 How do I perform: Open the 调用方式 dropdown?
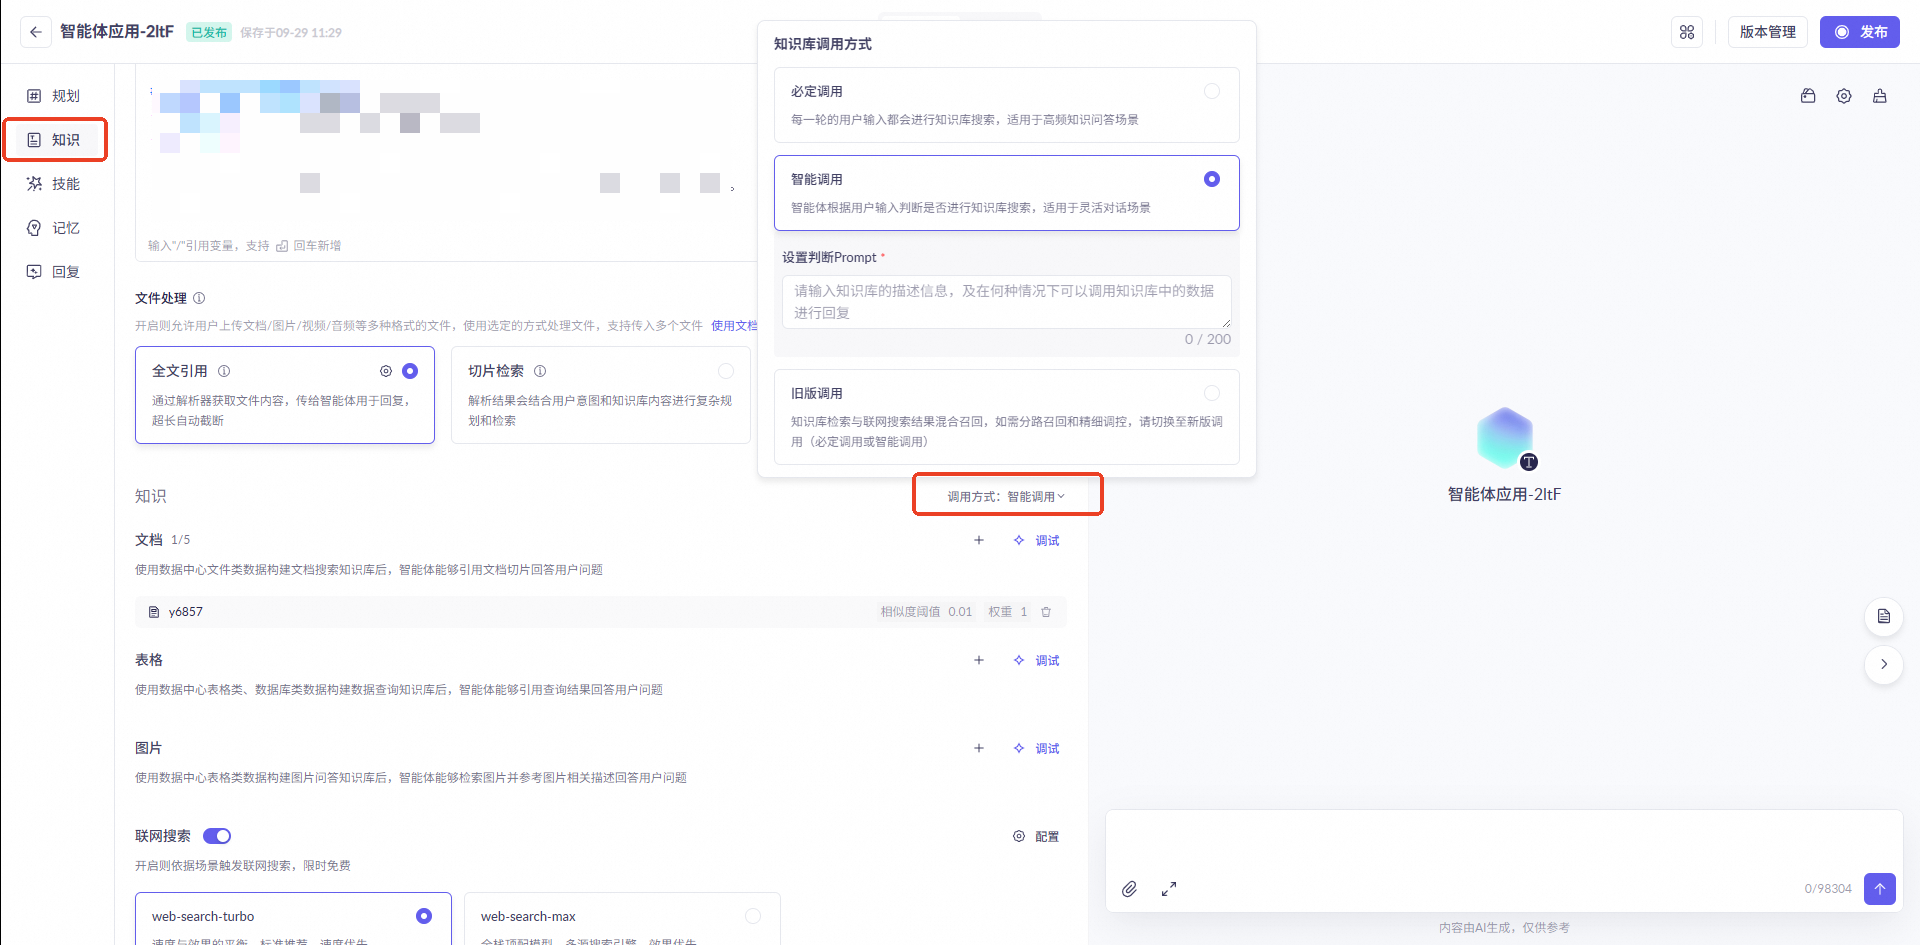pyautogui.click(x=1007, y=496)
